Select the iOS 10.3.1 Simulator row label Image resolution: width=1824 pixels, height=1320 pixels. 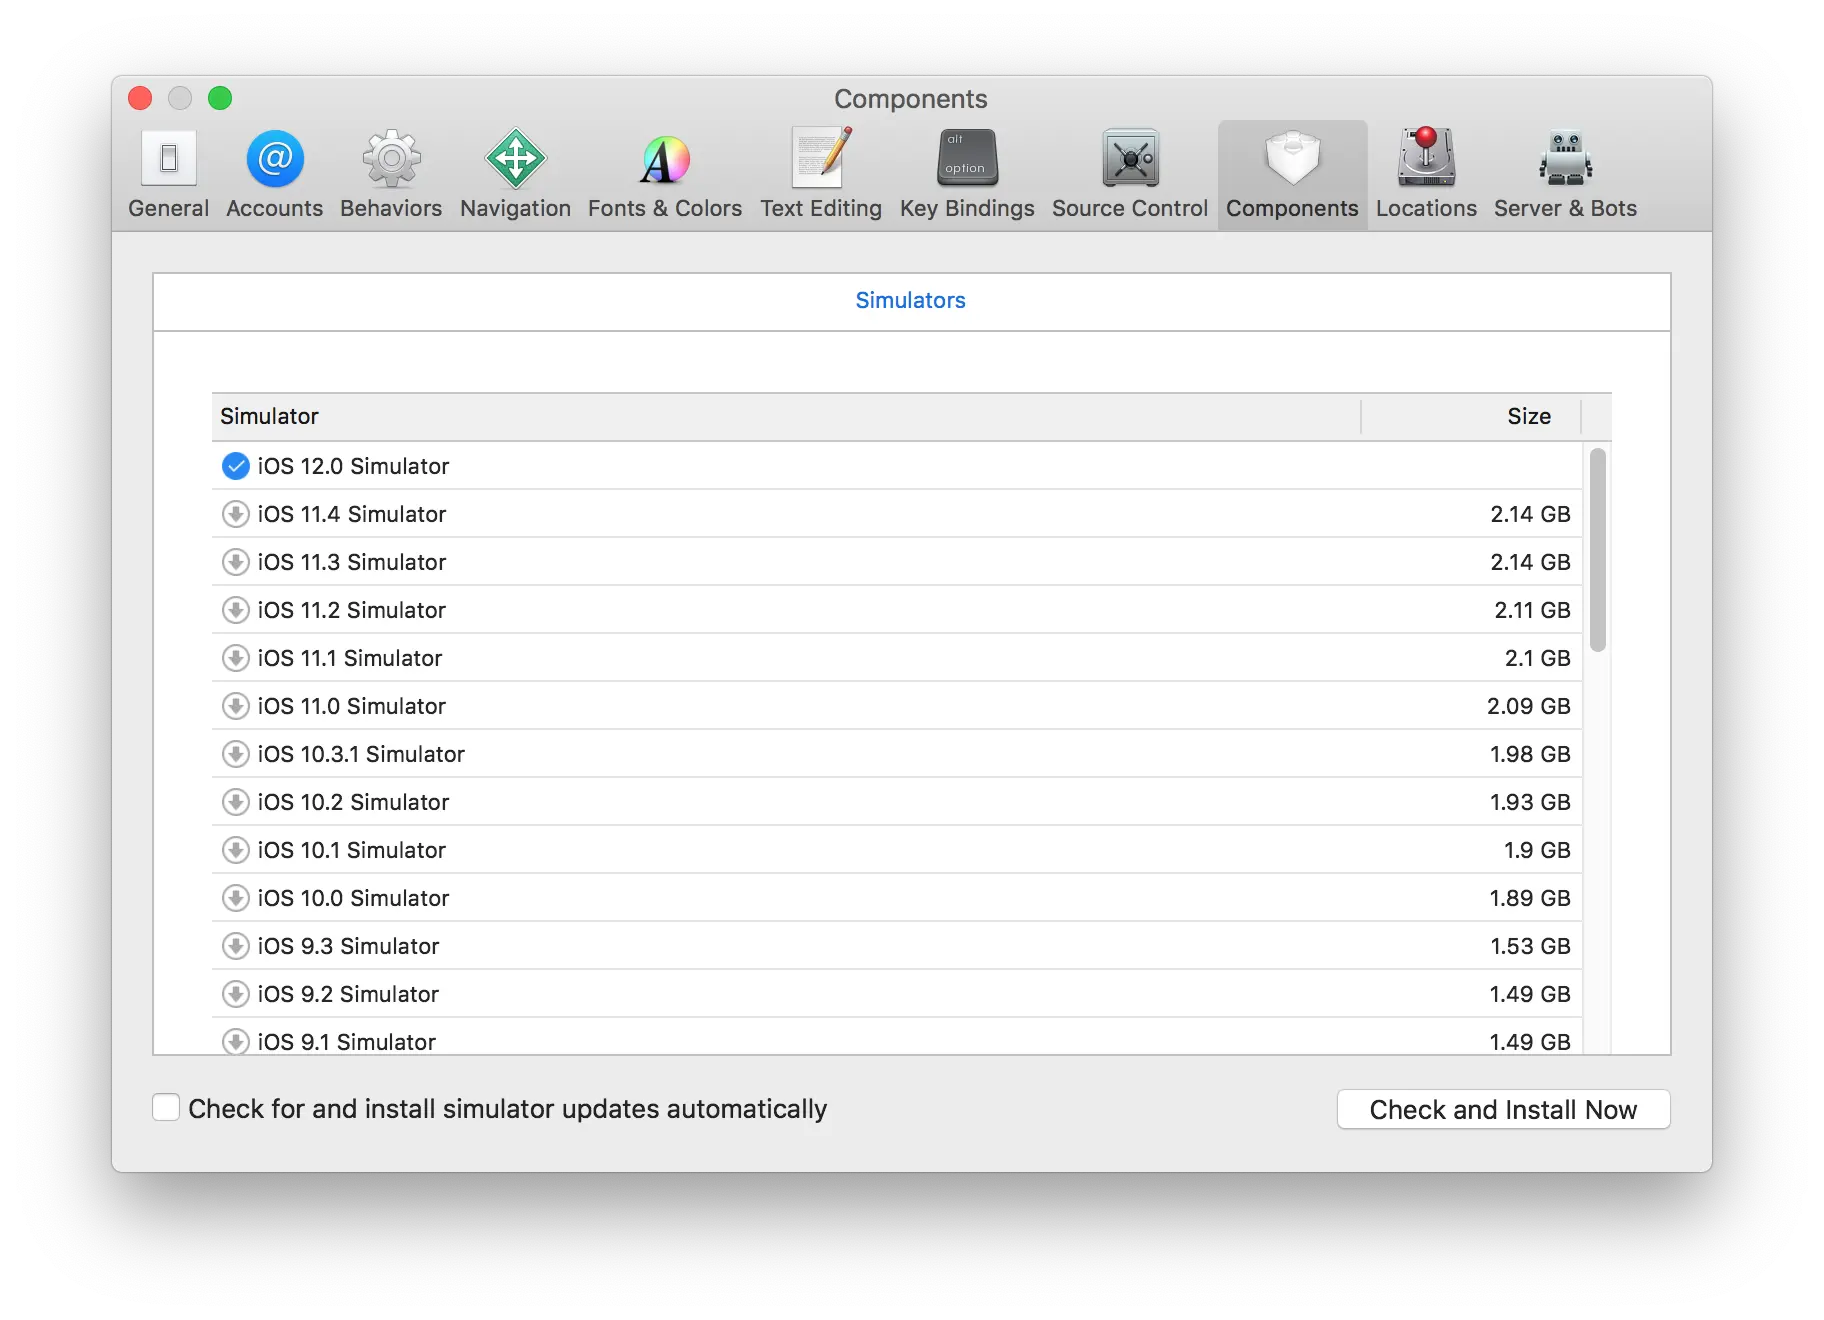tap(361, 754)
